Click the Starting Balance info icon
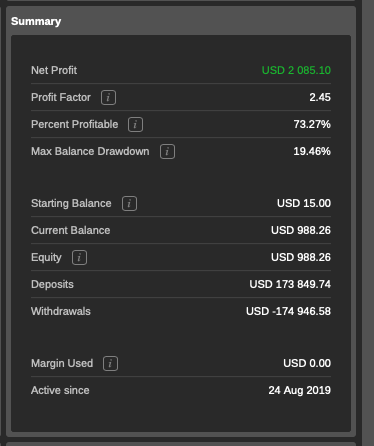 [x=129, y=204]
